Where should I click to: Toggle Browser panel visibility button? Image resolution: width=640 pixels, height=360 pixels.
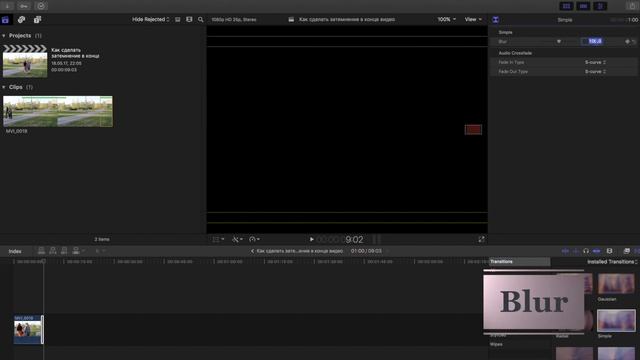(567, 6)
